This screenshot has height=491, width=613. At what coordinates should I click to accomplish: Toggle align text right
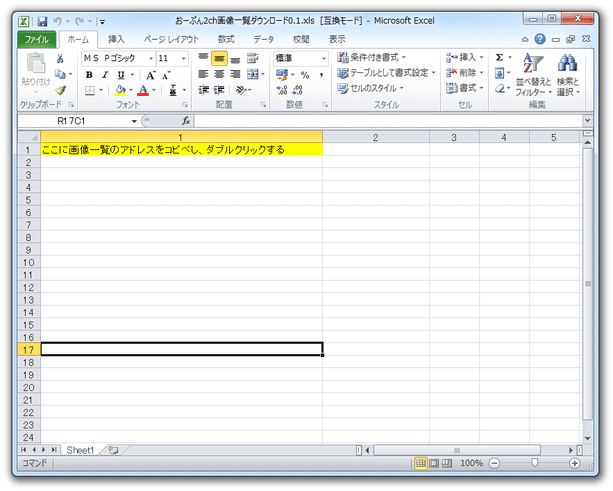(235, 74)
